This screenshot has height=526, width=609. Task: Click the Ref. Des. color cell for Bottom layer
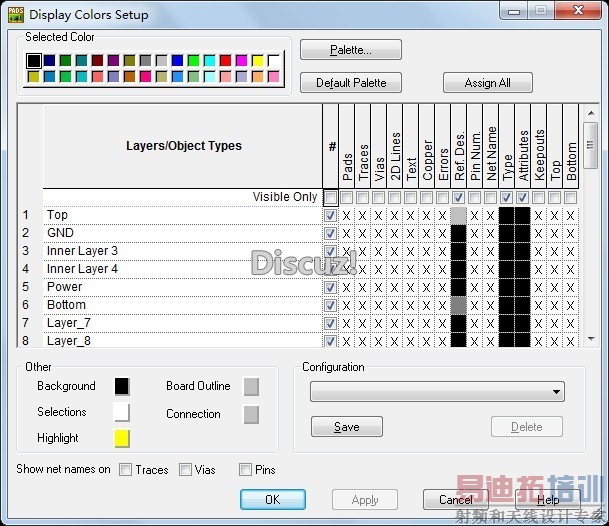458,305
